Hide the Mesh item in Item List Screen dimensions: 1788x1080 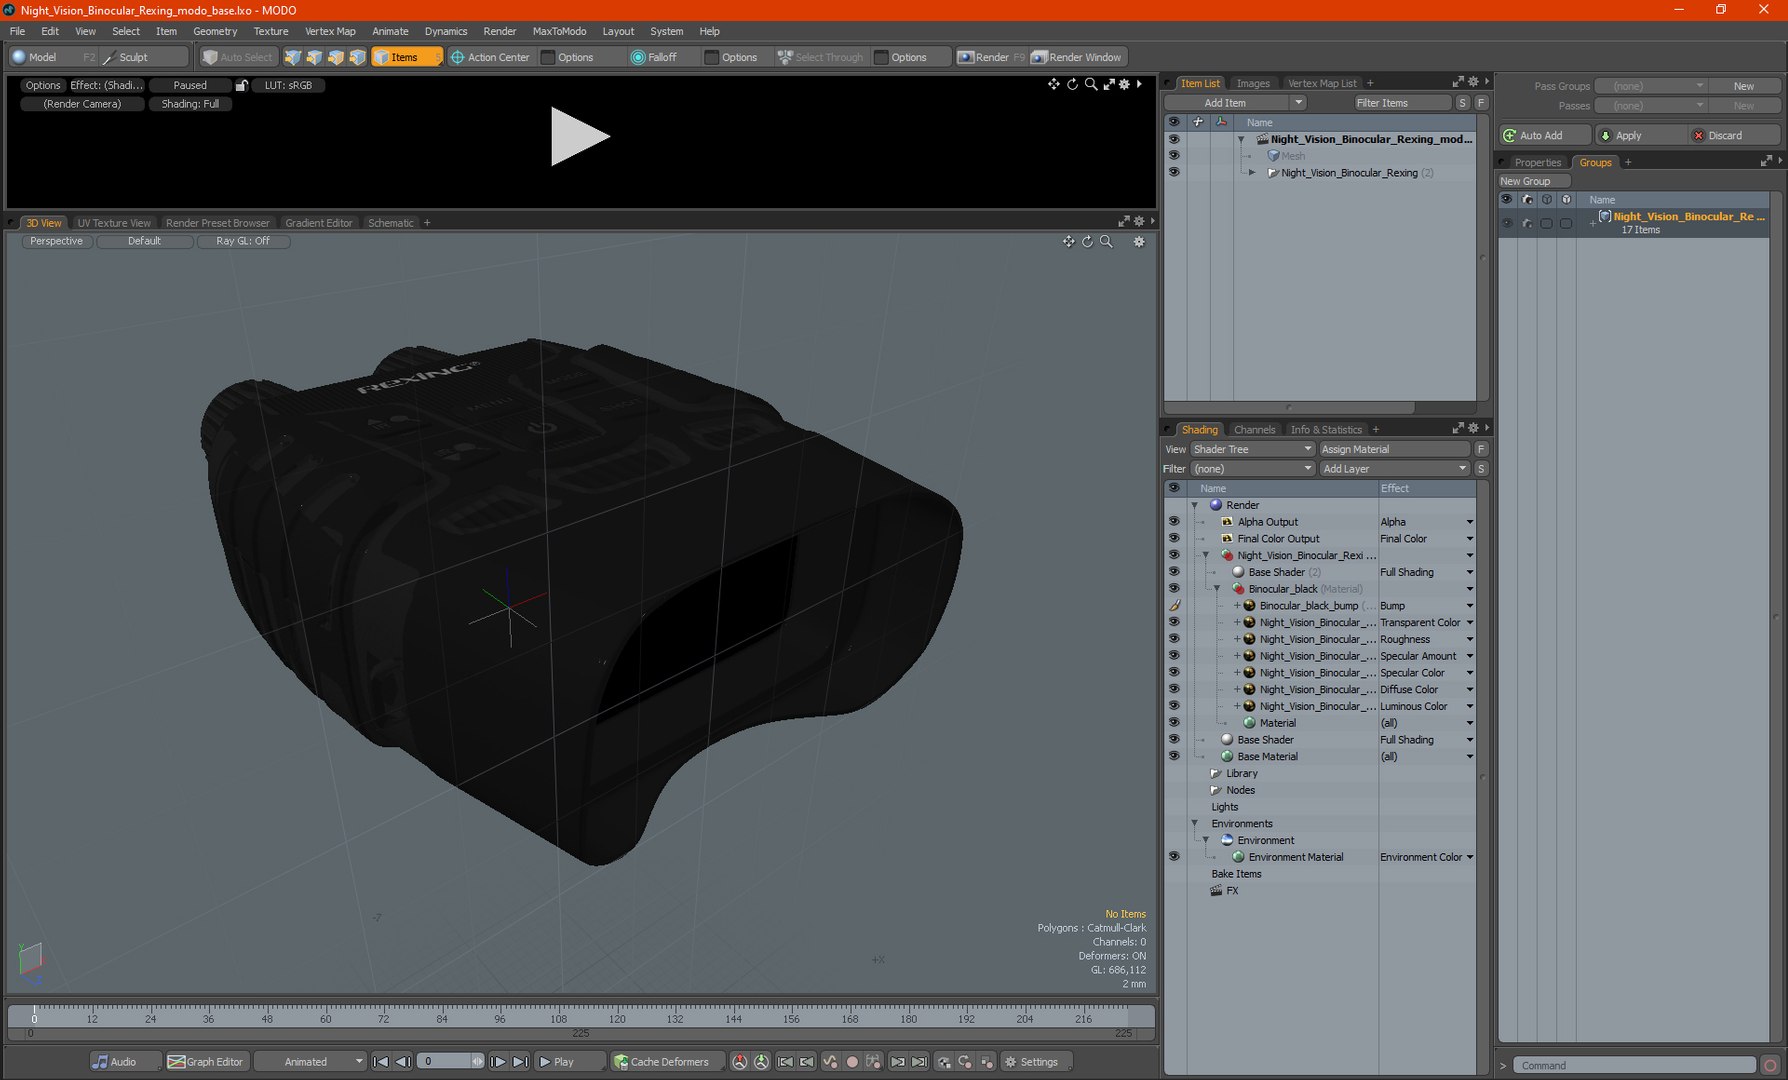pos(1174,156)
